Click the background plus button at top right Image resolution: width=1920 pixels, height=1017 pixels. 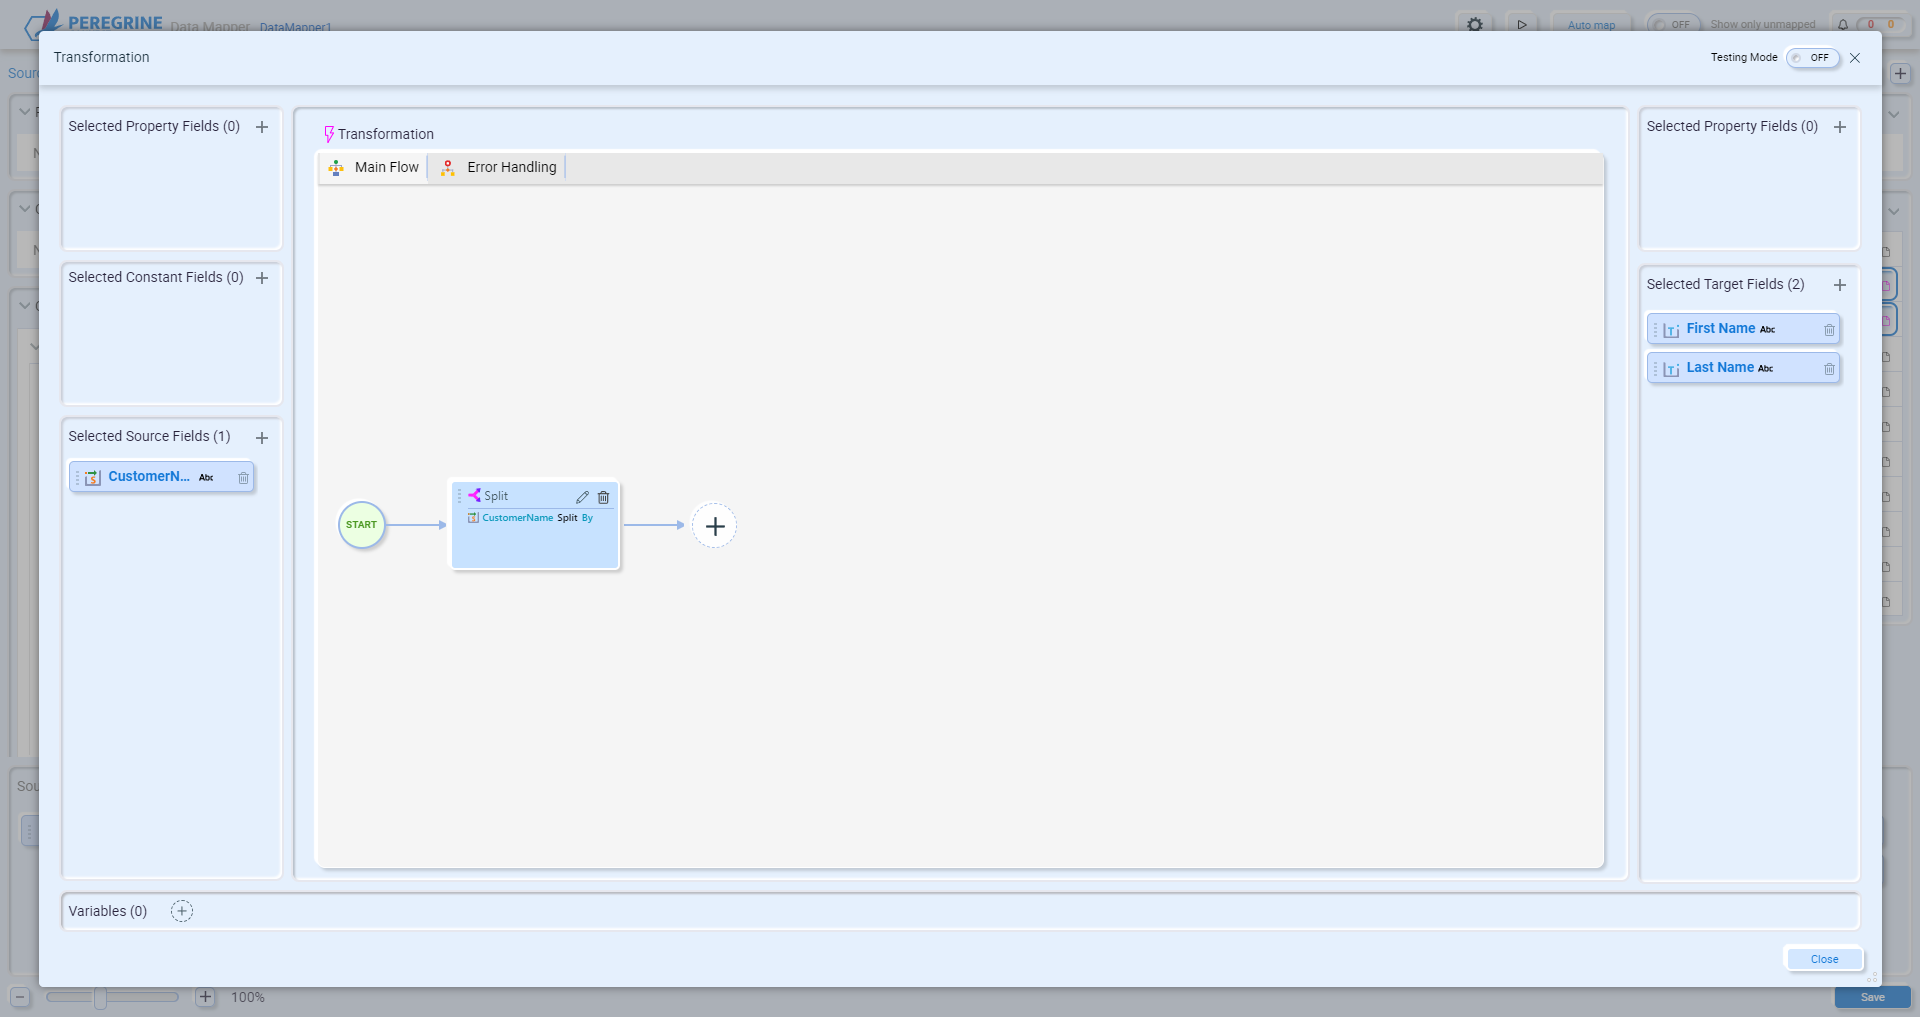pos(1901,74)
